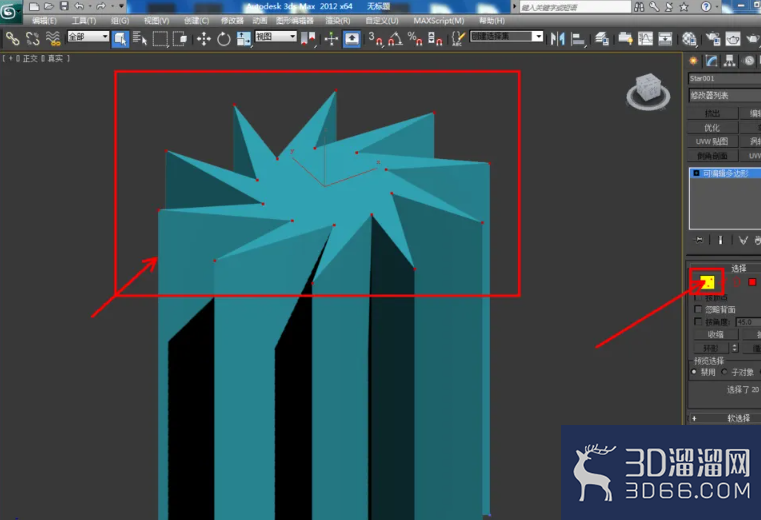The width and height of the screenshot is (761, 520).
Task: Select the Select and Scale tool
Action: pyautogui.click(x=244, y=38)
